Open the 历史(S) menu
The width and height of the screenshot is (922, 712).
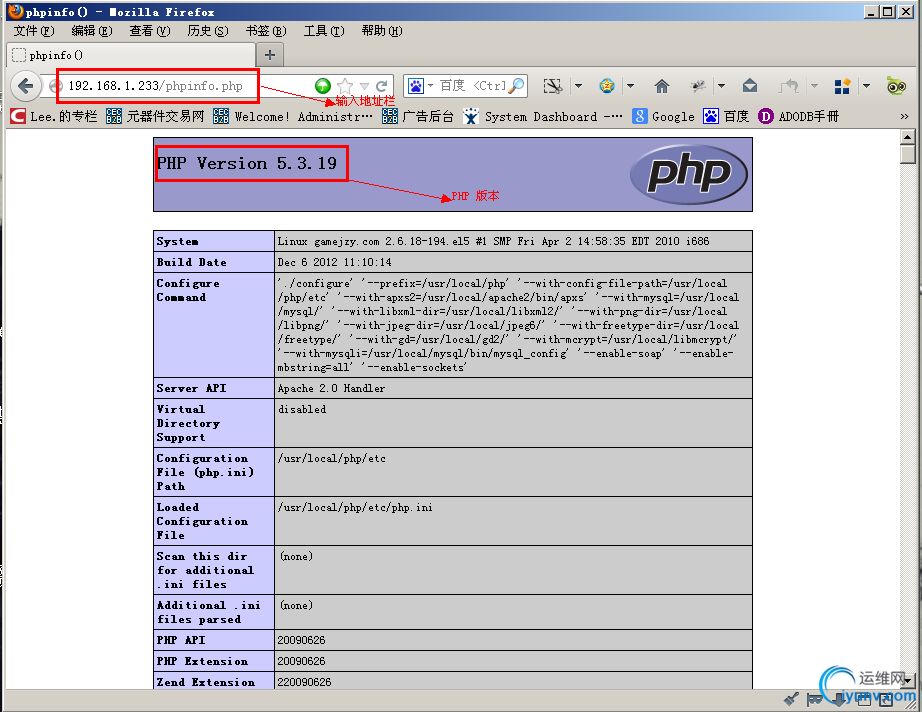[x=208, y=31]
